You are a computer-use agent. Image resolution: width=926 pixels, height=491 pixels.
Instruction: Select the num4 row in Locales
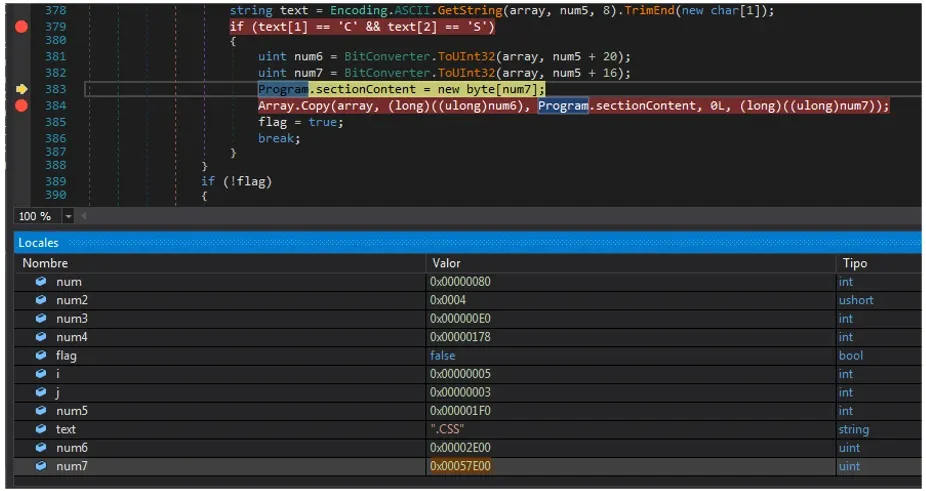(x=467, y=337)
